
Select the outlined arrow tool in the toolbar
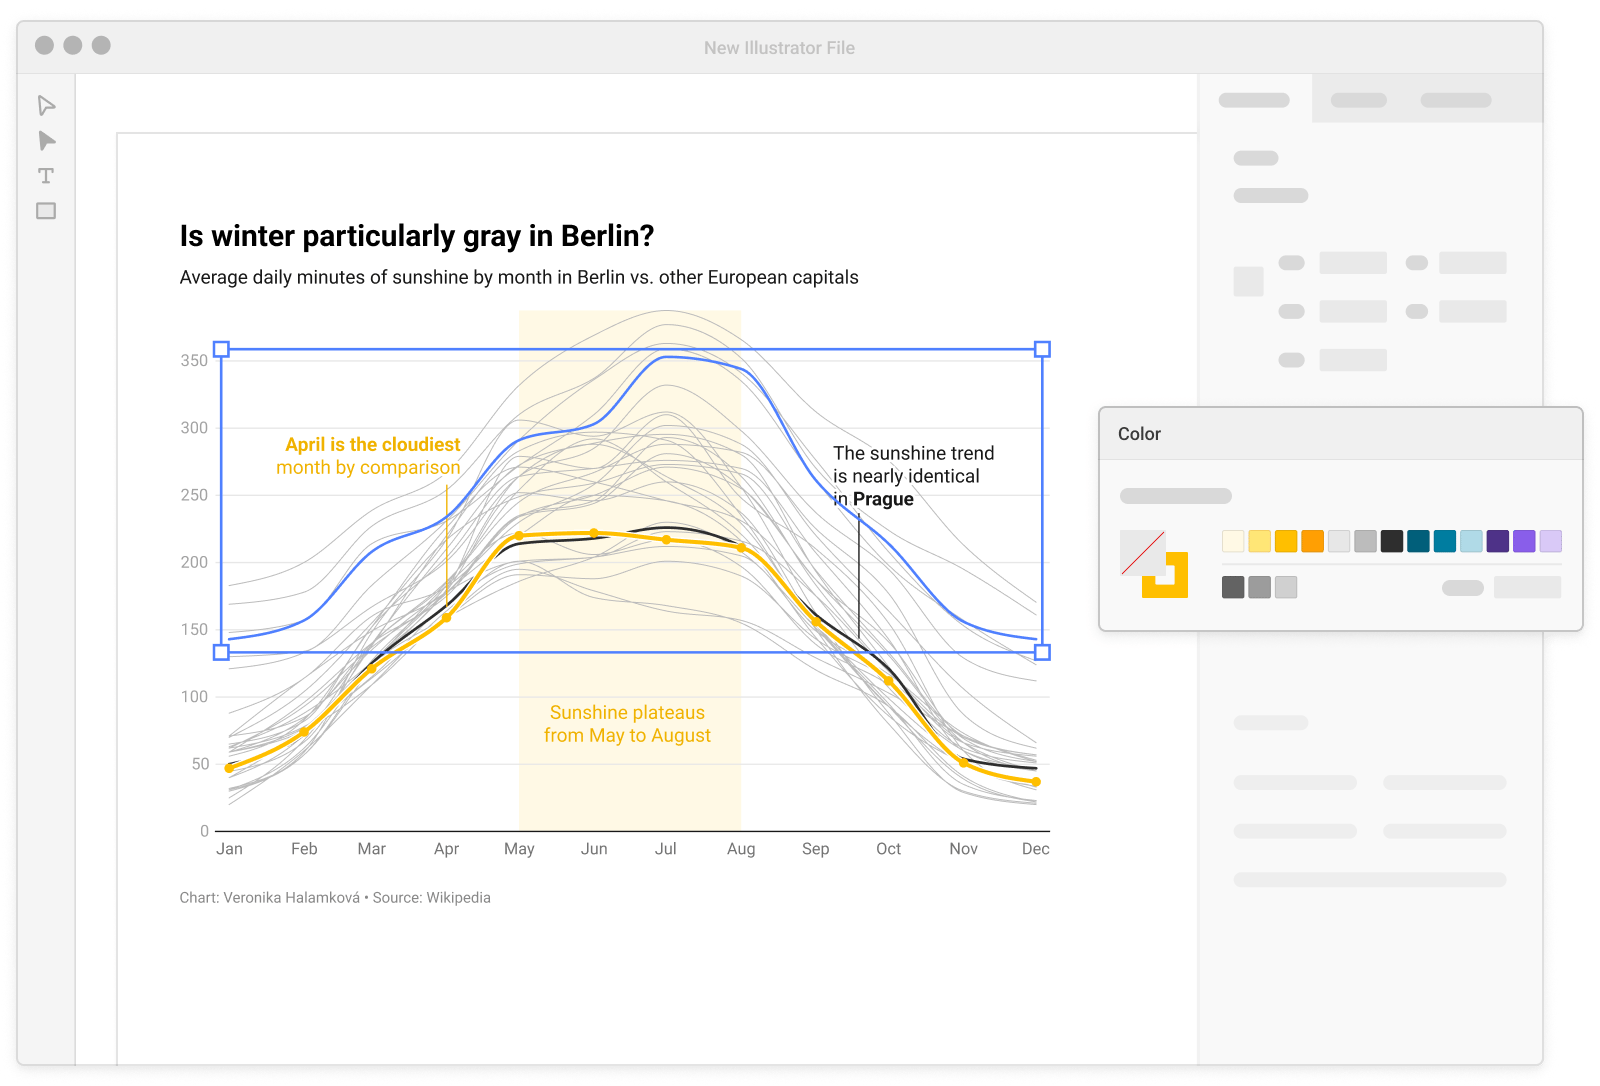(46, 106)
